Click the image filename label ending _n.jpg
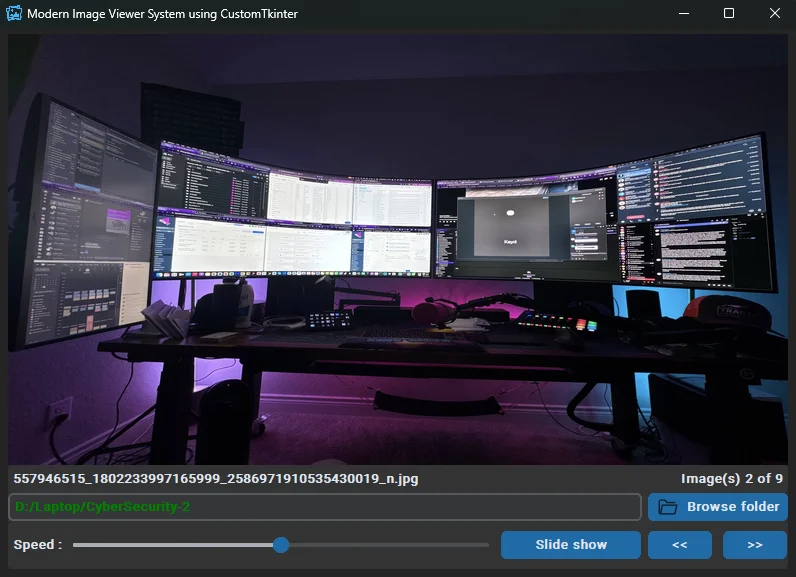 coord(216,479)
